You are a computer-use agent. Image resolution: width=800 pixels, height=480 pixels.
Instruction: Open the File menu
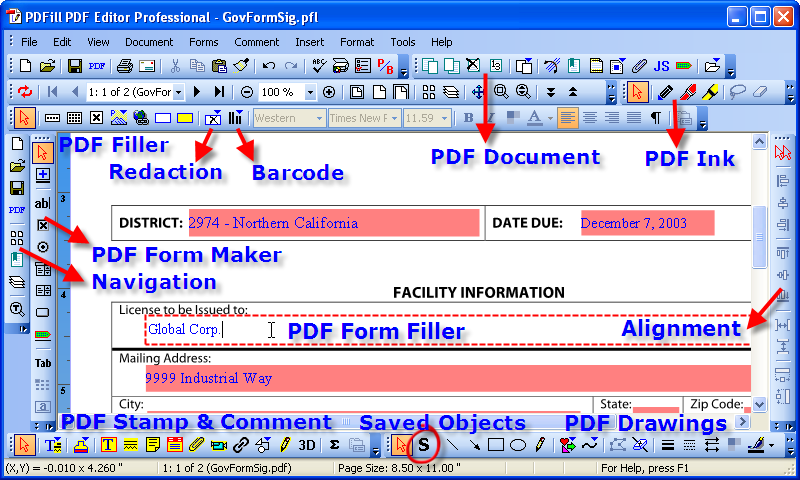point(29,42)
